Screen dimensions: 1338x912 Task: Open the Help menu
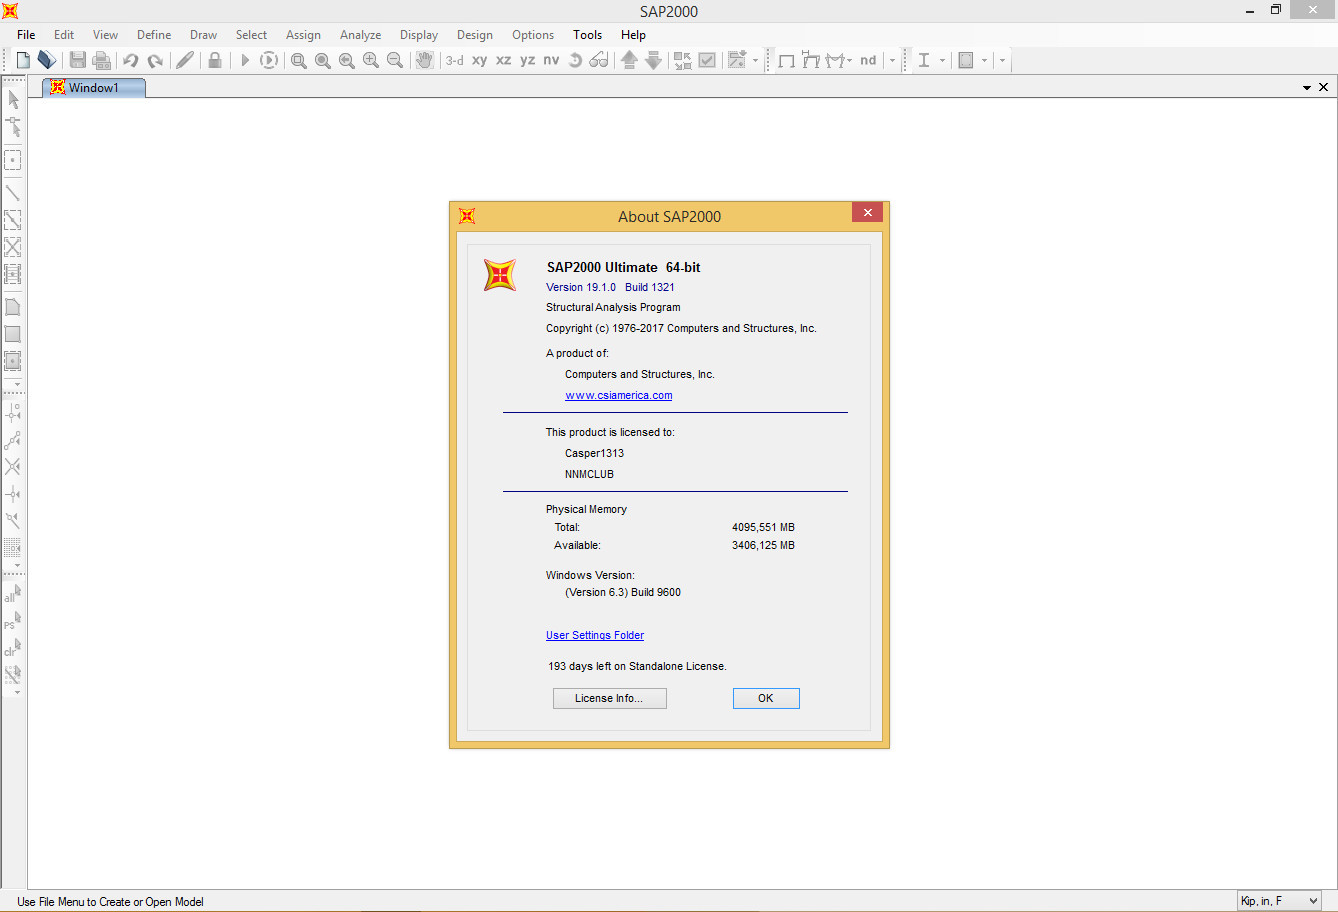[633, 34]
